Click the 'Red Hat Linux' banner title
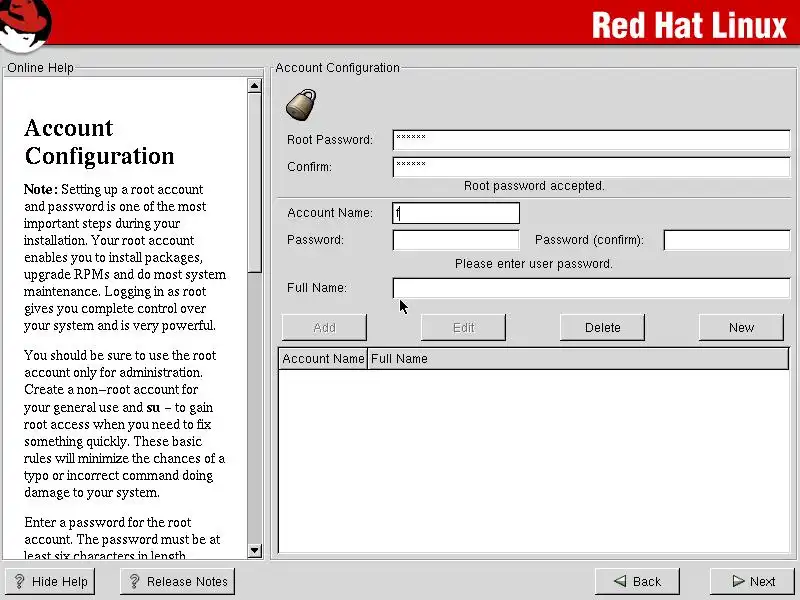Image resolution: width=800 pixels, height=600 pixels. tap(689, 25)
